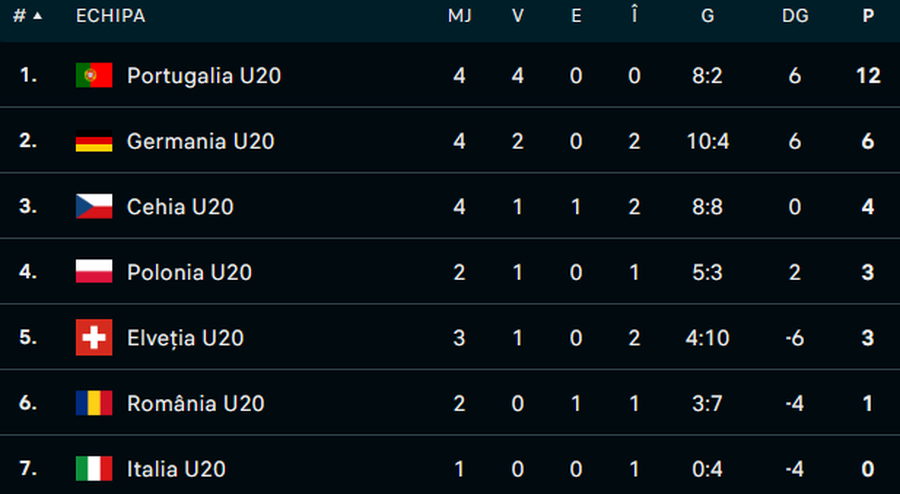Select România U20 in the standings
This screenshot has width=900, height=494.
pos(195,404)
